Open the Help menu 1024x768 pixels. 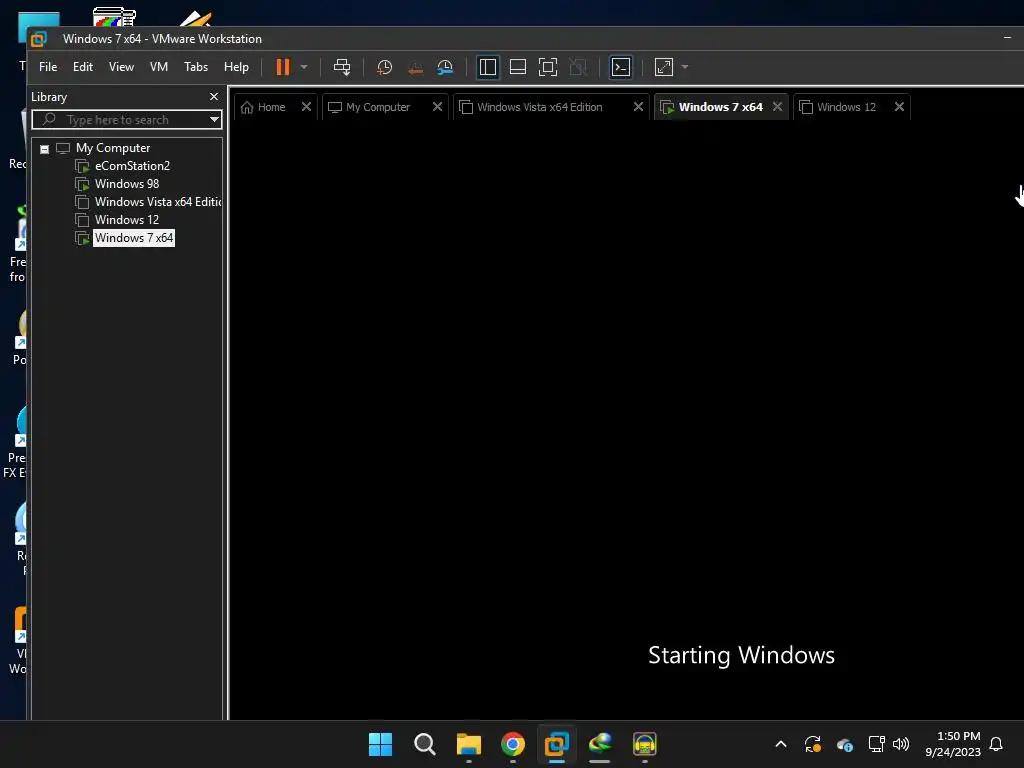[x=236, y=67]
